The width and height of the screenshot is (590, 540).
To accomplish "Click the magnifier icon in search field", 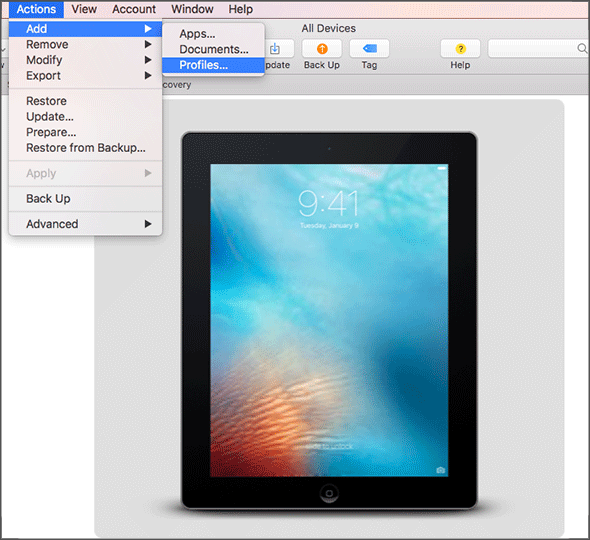I will 582,48.
